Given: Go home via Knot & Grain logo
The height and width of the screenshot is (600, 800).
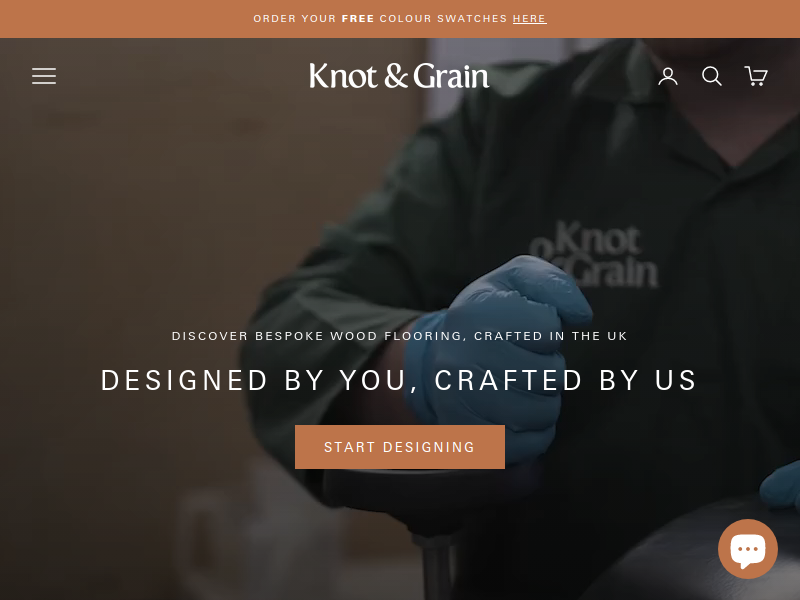Looking at the screenshot, I should pyautogui.click(x=399, y=76).
